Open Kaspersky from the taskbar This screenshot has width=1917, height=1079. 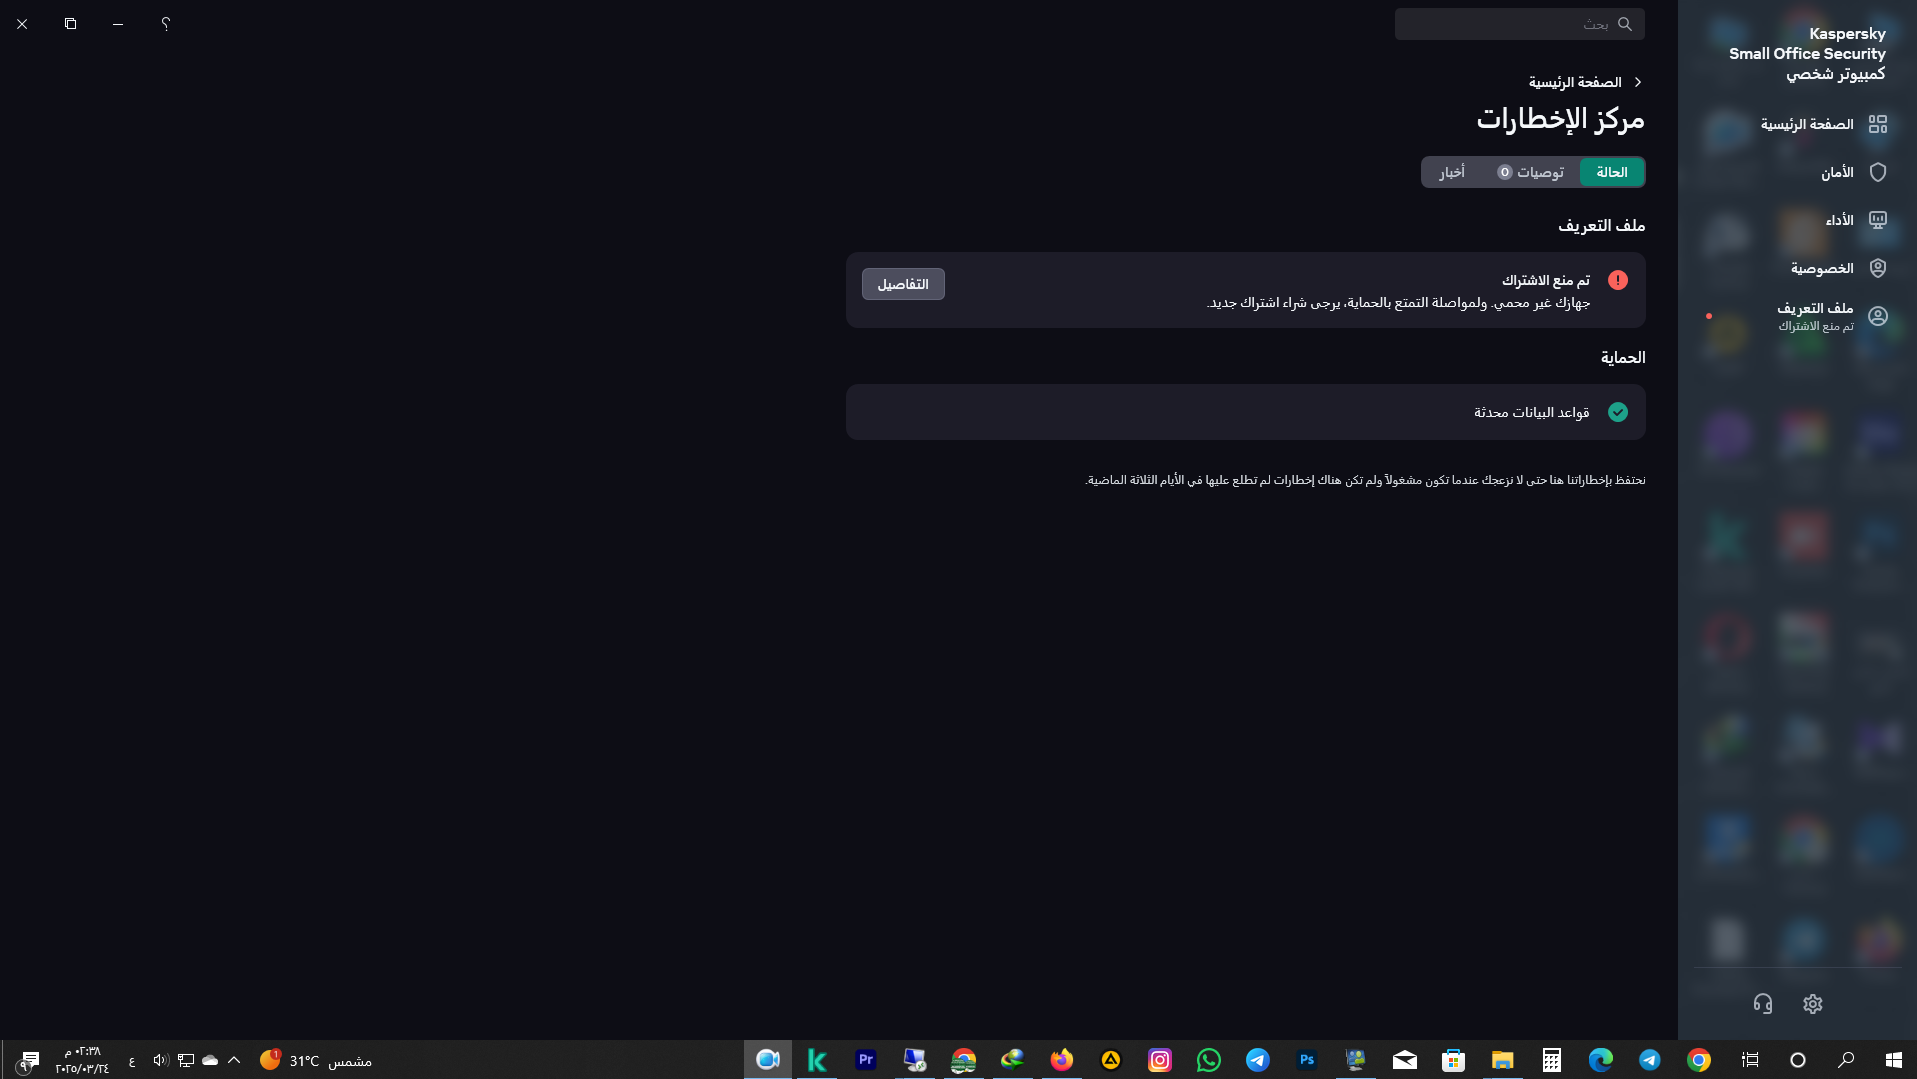[x=817, y=1060]
